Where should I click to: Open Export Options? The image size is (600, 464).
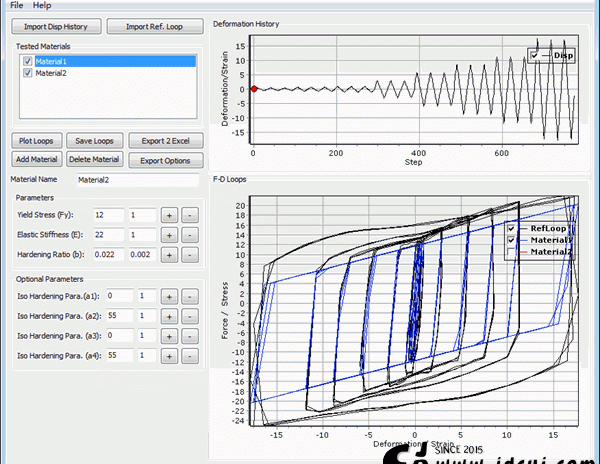tap(166, 160)
